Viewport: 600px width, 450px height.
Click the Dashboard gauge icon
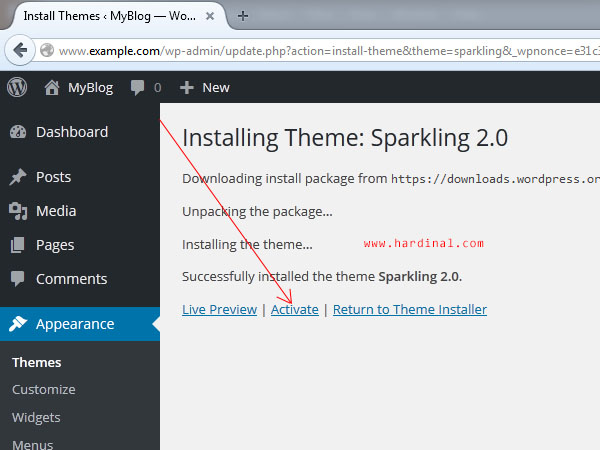[x=18, y=132]
